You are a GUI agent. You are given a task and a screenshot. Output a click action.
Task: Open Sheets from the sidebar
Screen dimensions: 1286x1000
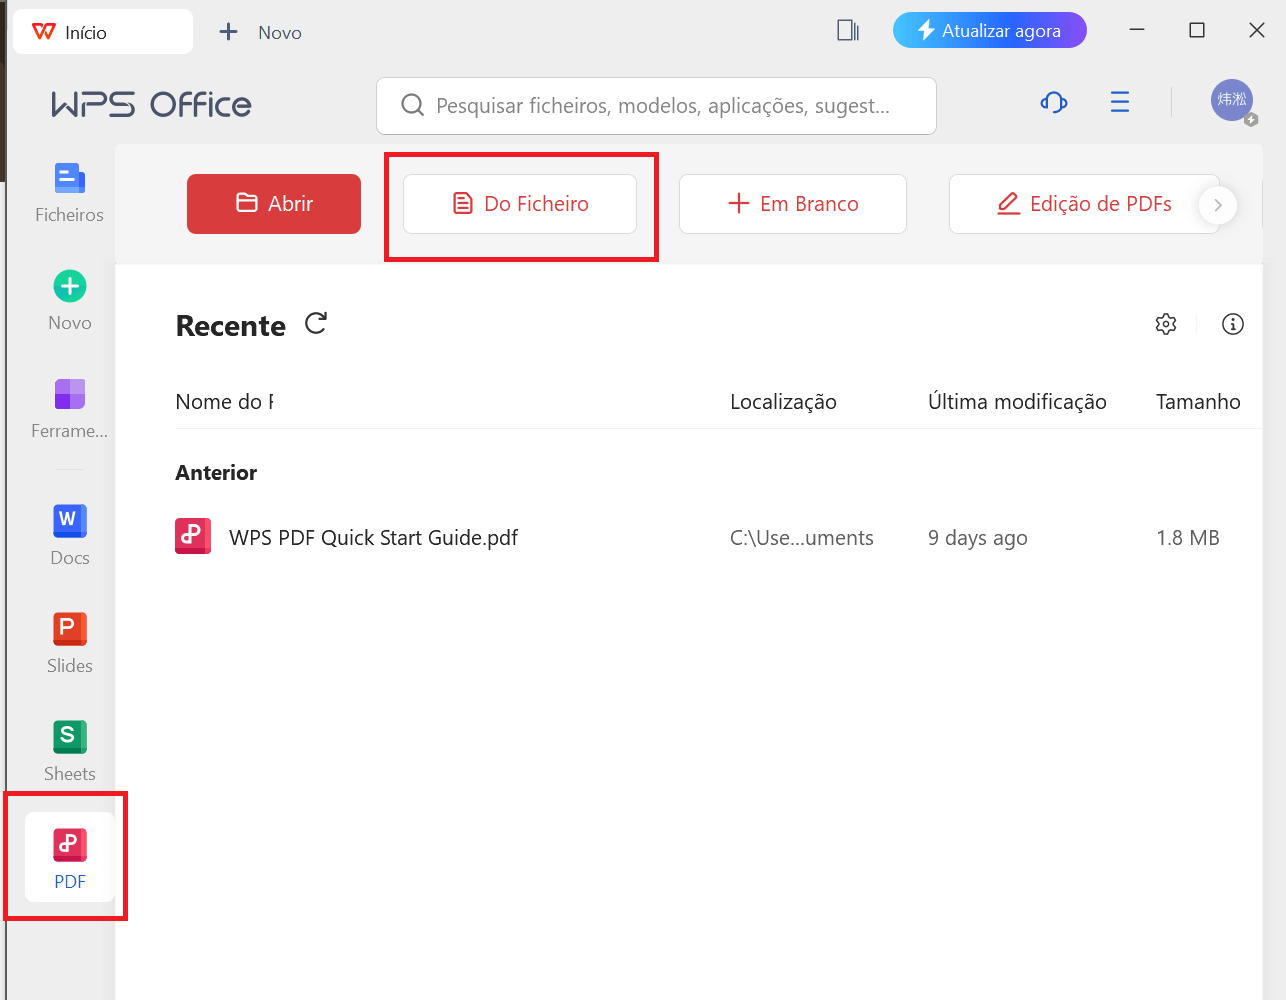pos(69,753)
